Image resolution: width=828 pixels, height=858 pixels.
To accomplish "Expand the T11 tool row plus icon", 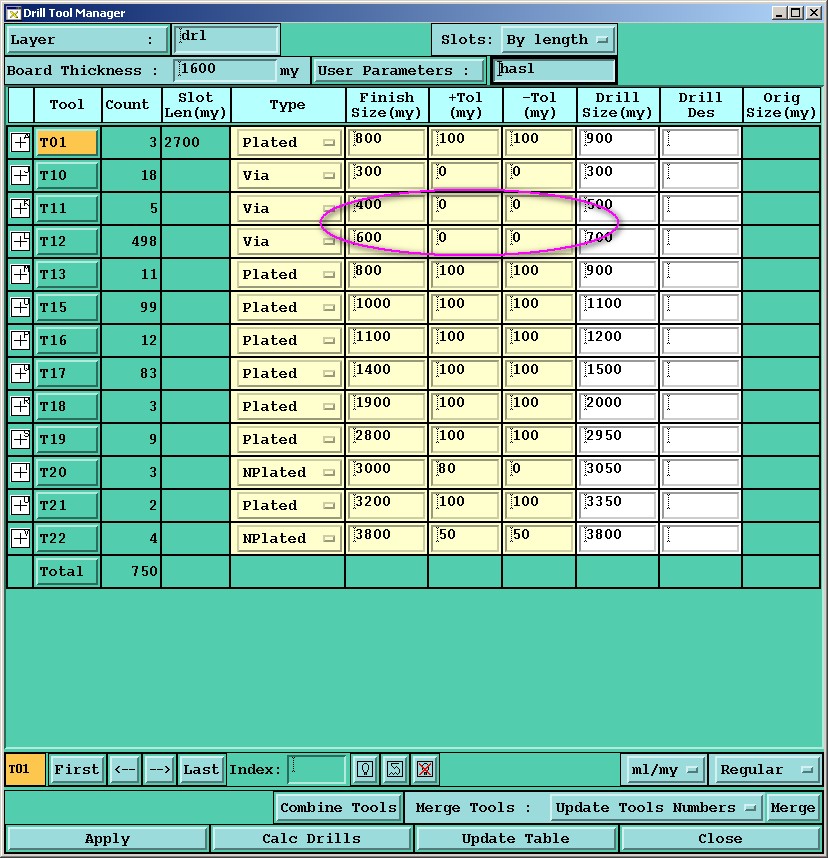I will tap(20, 208).
